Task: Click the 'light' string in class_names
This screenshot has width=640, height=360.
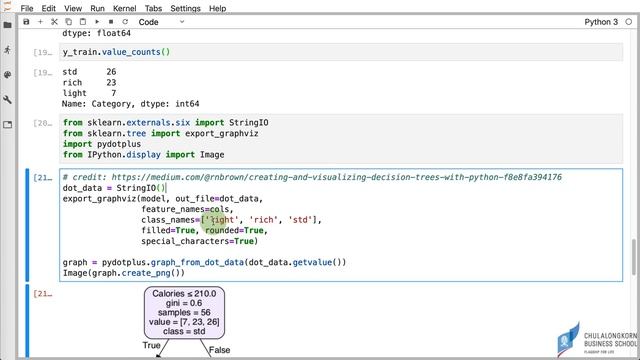Action: tap(221, 220)
